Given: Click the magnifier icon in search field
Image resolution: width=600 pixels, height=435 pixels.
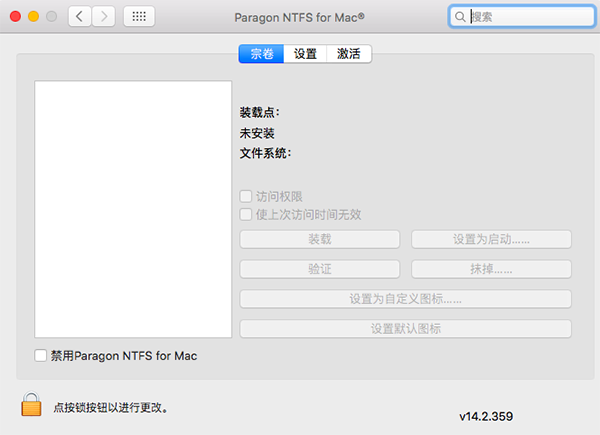Looking at the screenshot, I should coord(460,17).
